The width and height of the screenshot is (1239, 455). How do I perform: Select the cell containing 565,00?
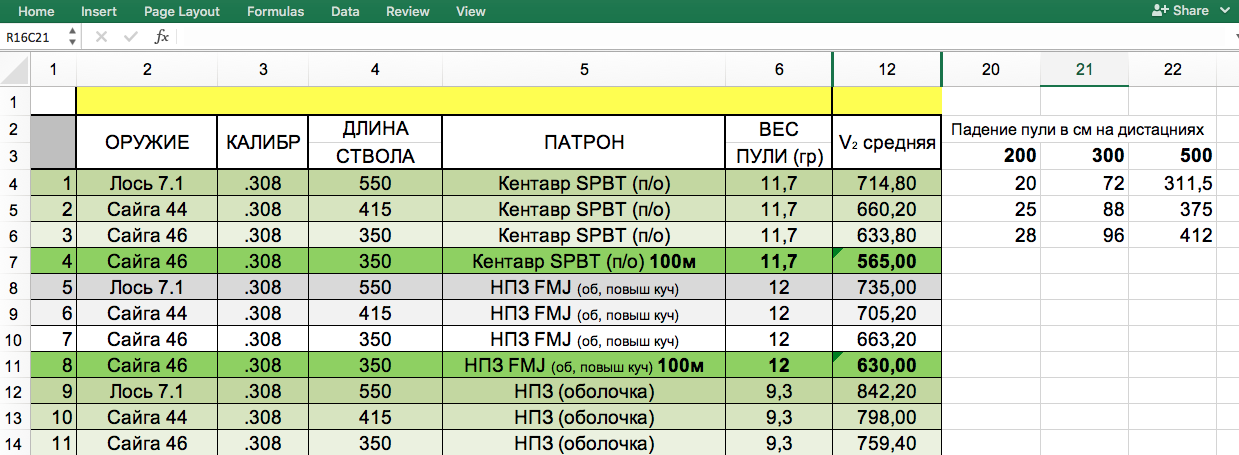pyautogui.click(x=887, y=262)
